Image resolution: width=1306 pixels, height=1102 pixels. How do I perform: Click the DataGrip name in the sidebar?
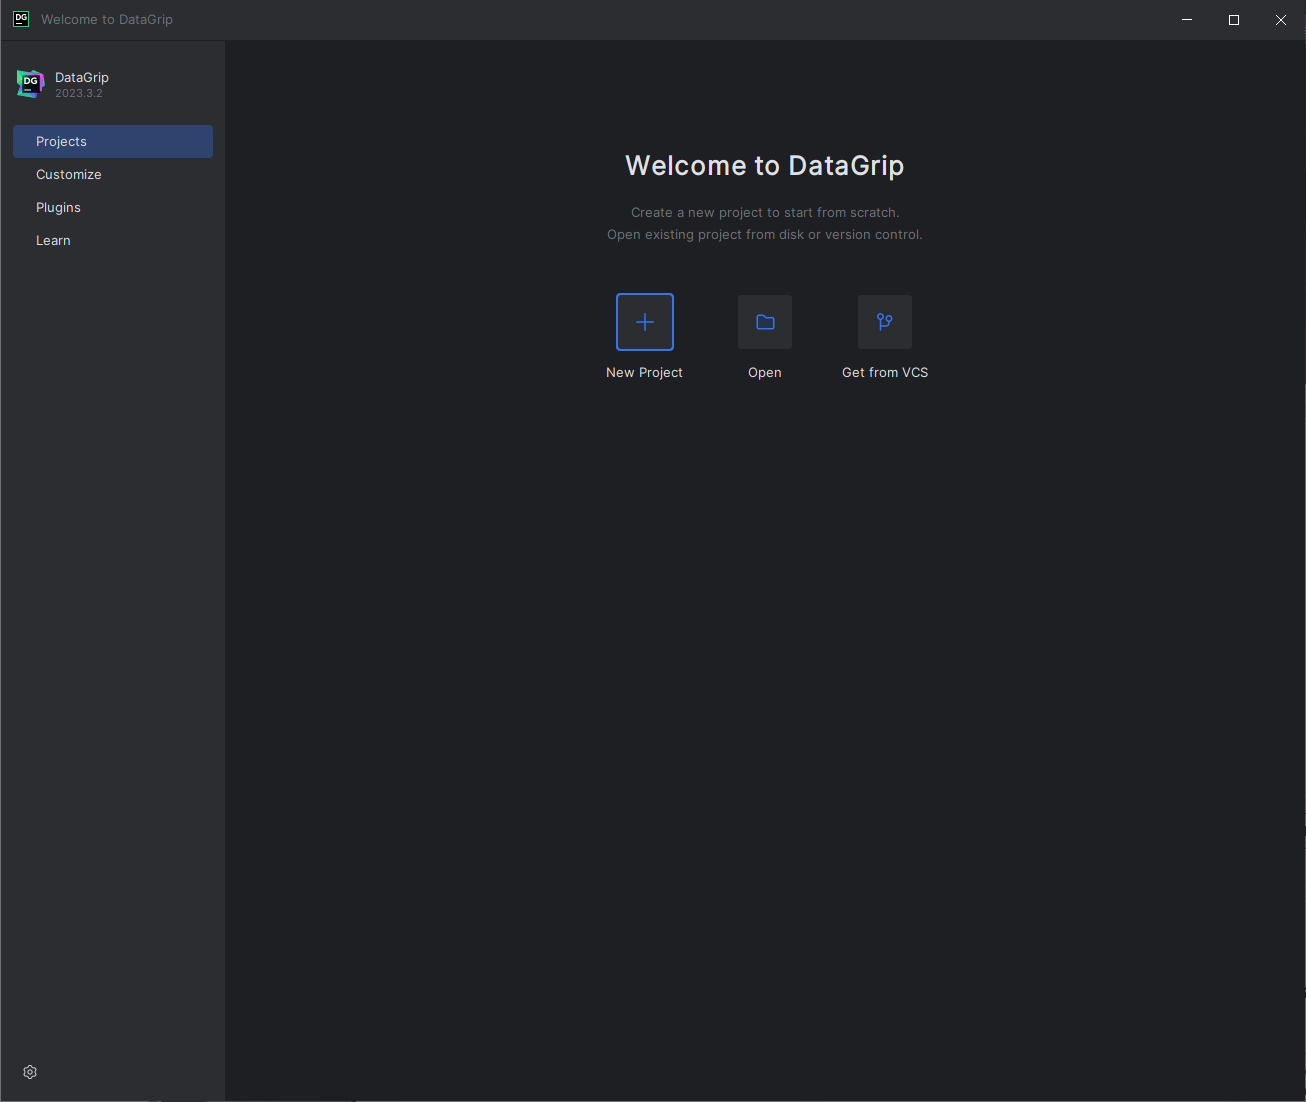[x=82, y=77]
